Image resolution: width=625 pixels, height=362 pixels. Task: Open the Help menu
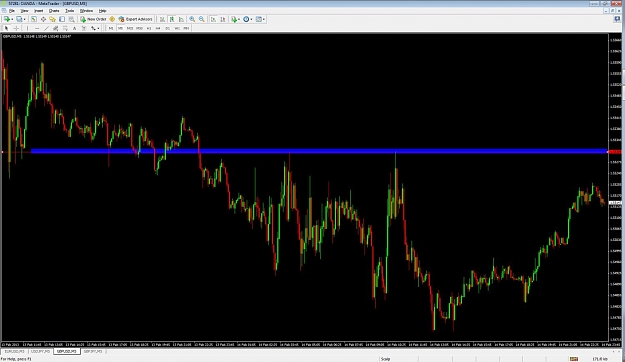pos(102,11)
